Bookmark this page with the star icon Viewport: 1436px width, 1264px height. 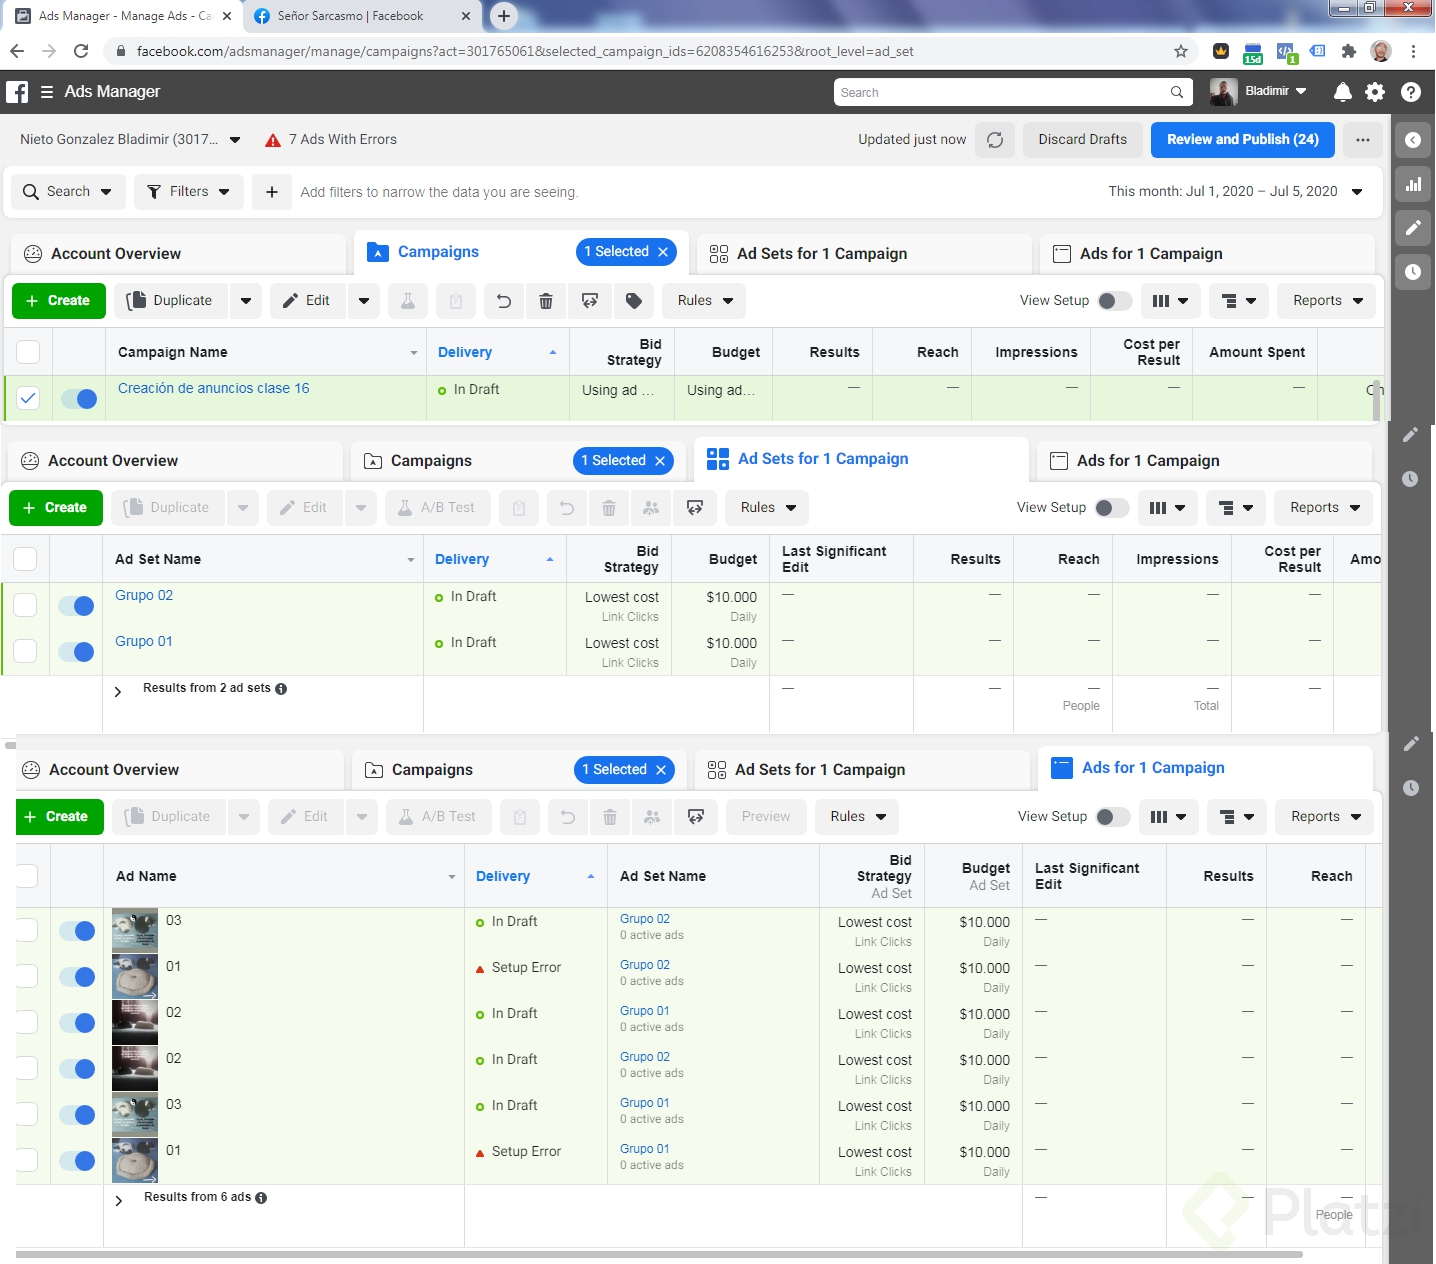point(1181,51)
